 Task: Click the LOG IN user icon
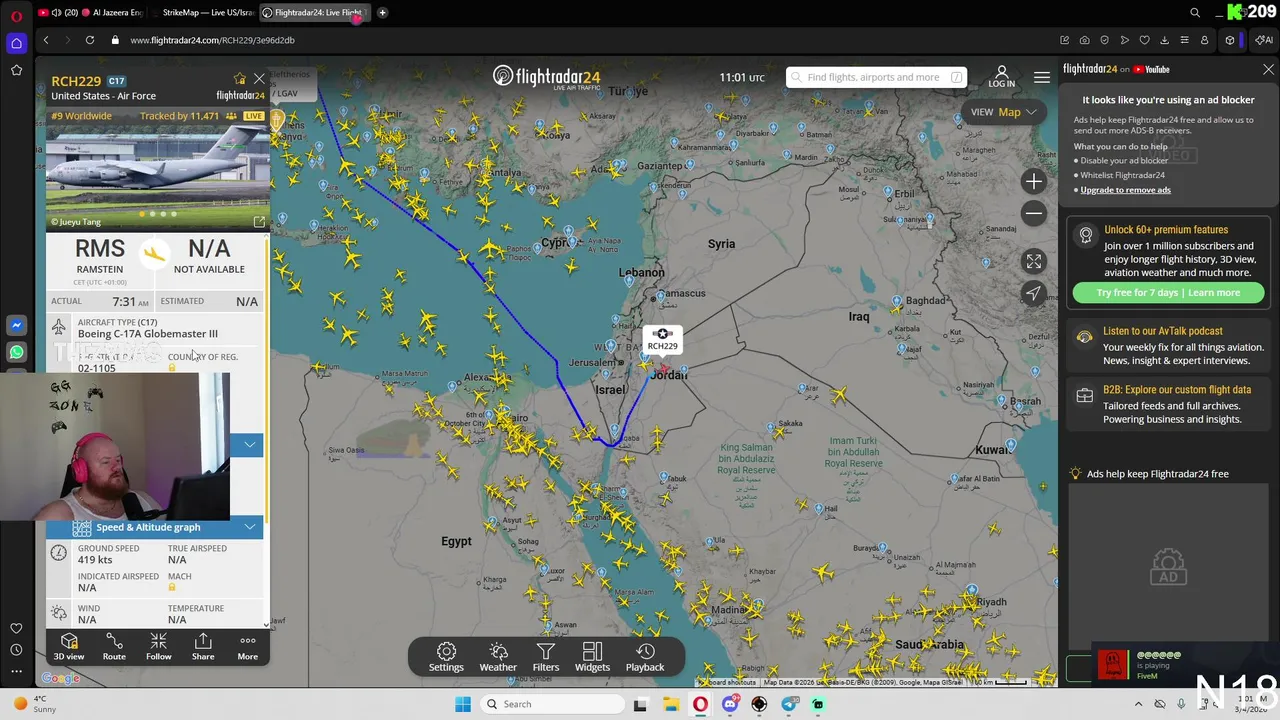1001,77
